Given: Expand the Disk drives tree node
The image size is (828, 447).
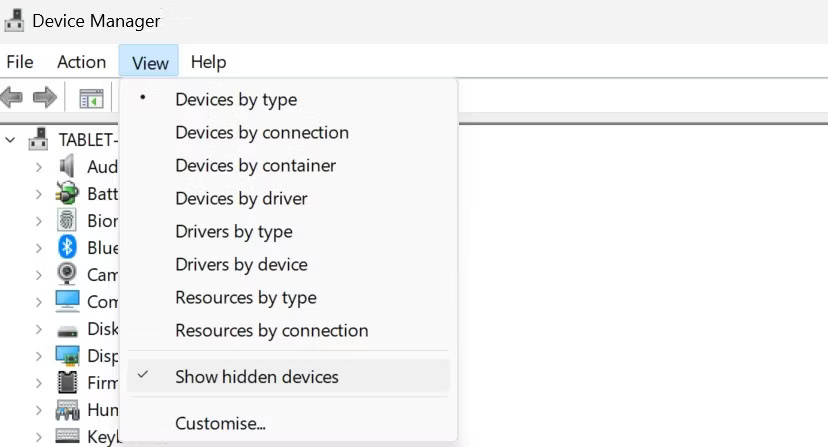Looking at the screenshot, I should [38, 328].
